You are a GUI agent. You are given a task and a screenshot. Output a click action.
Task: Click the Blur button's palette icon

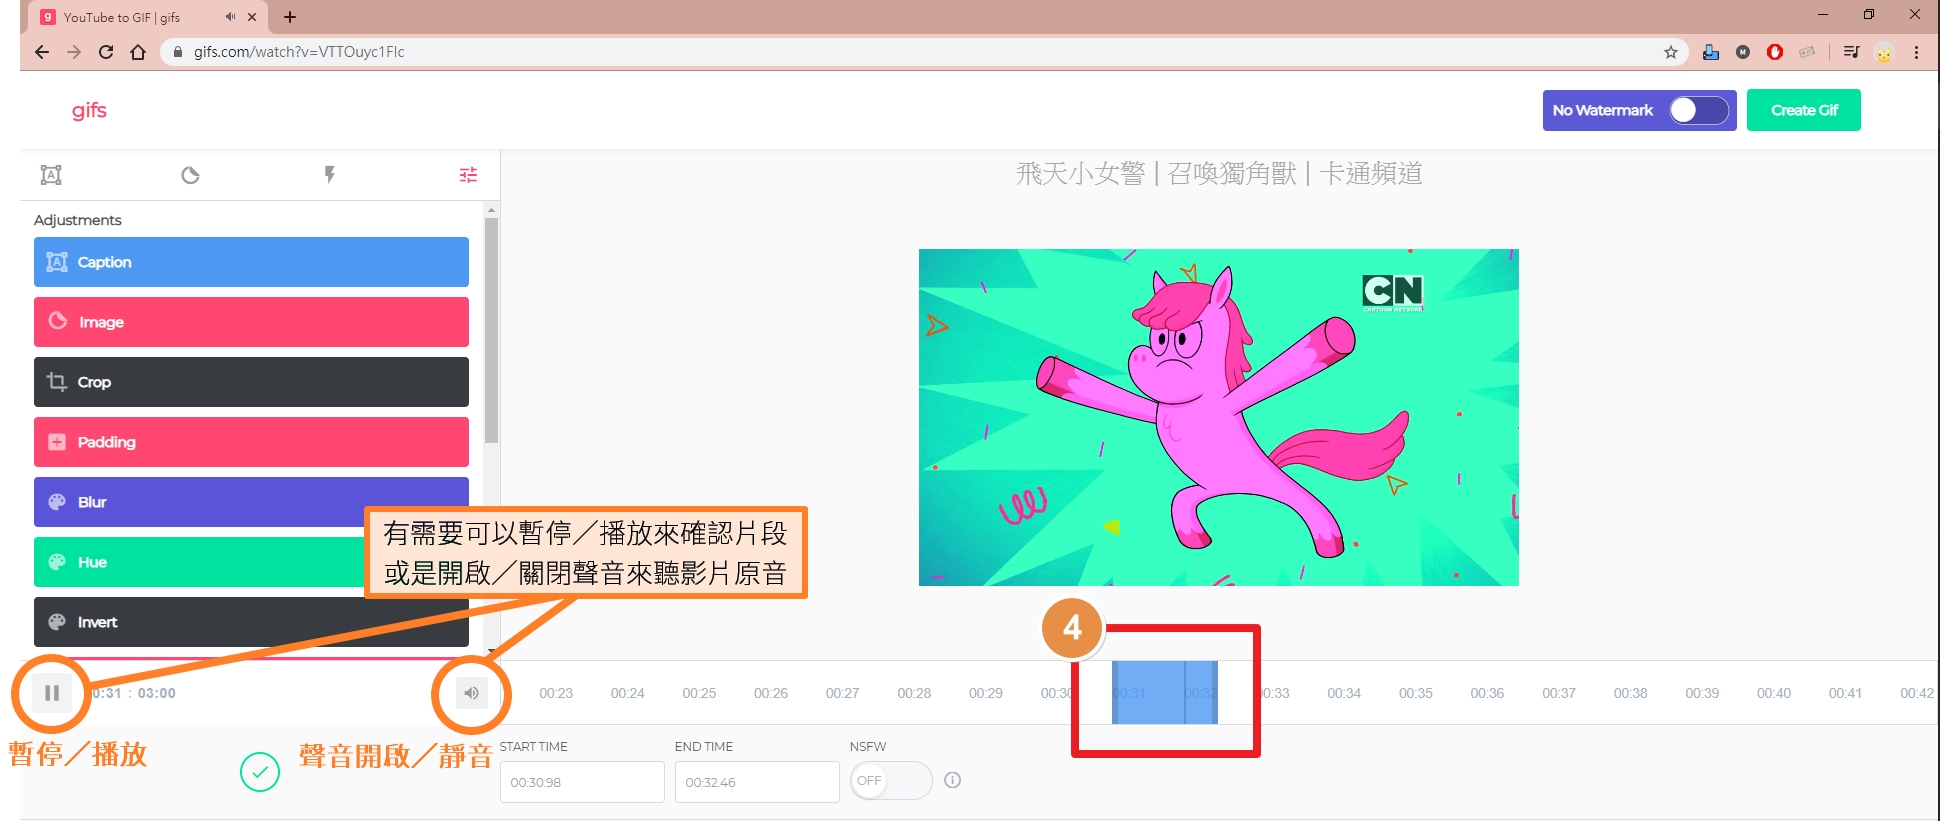coord(57,502)
